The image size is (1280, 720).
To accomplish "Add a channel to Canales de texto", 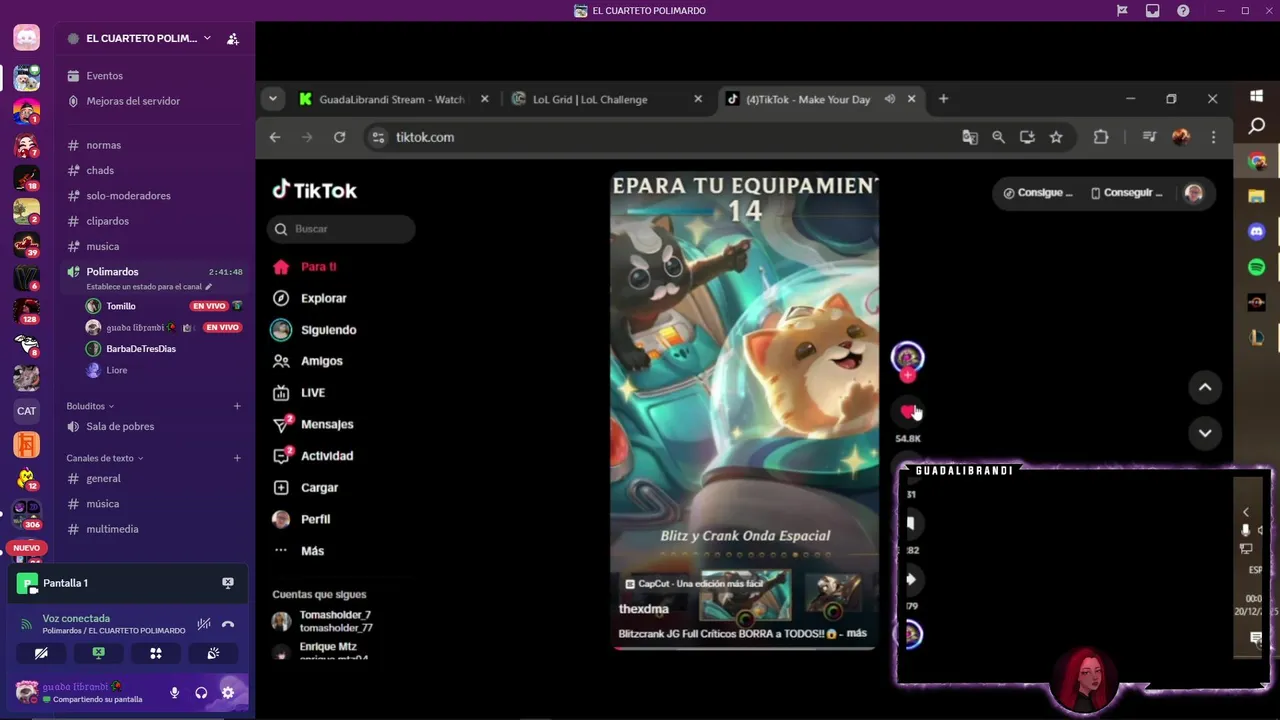I will click(x=237, y=458).
